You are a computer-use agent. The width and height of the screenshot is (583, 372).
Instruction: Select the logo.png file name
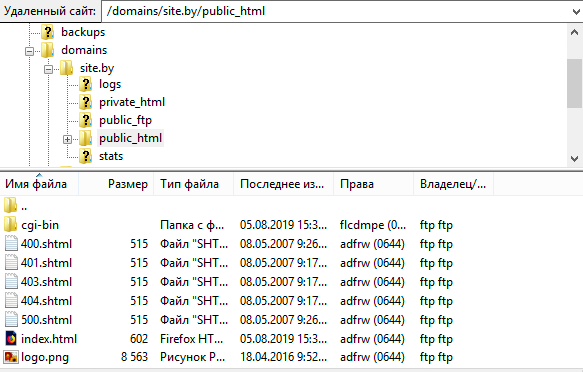[x=45, y=357]
